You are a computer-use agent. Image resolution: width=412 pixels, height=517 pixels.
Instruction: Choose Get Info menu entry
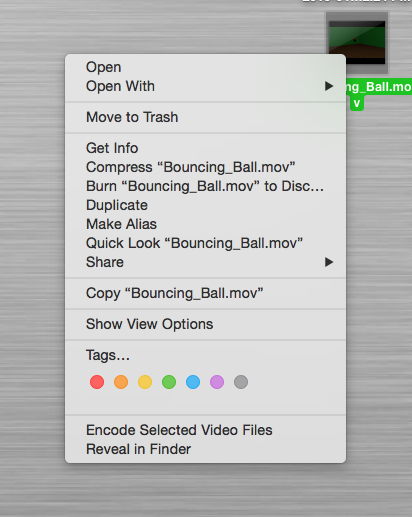coord(205,148)
